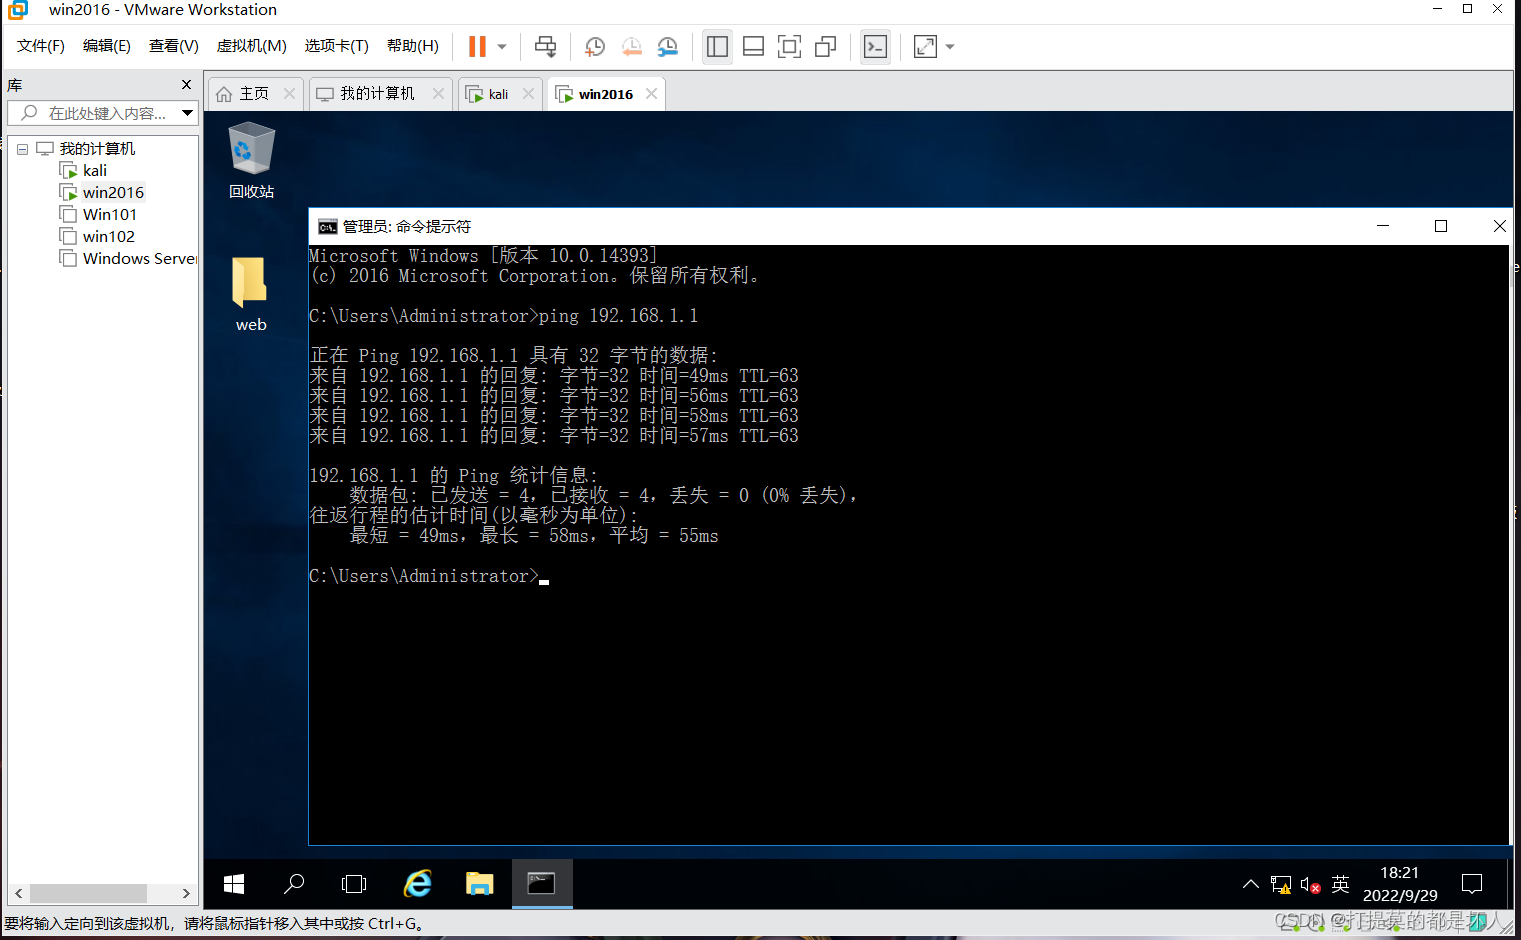
Task: Open the guest Windows Start menu
Action: coord(234,884)
